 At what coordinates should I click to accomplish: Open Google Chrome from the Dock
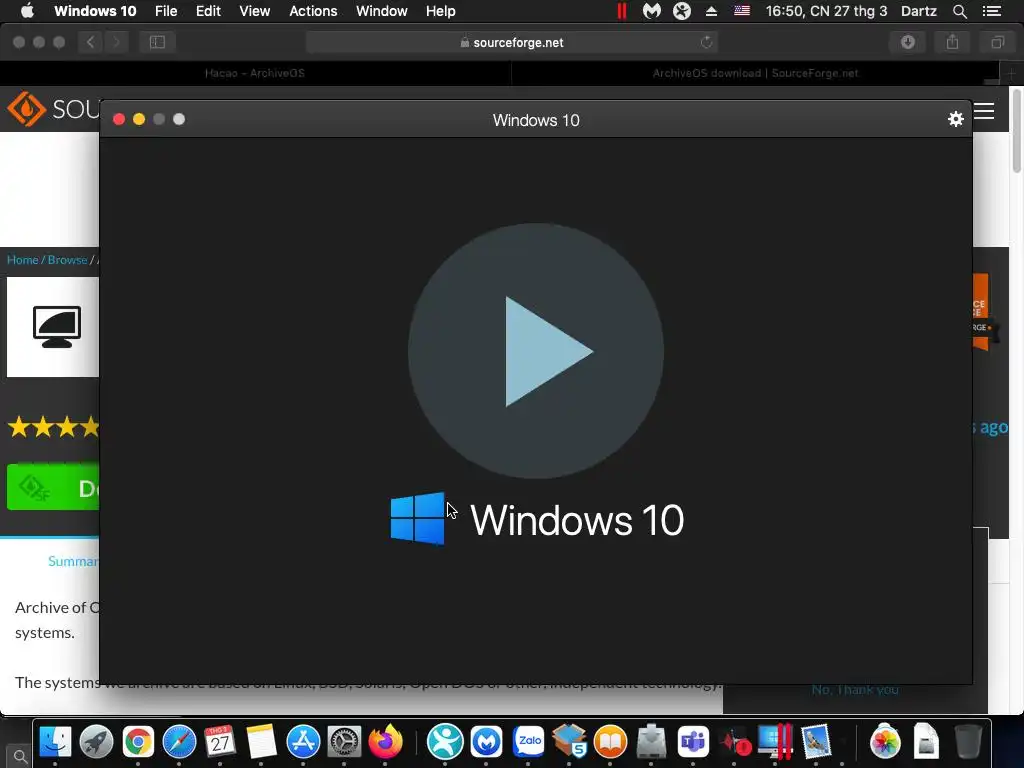(x=138, y=742)
